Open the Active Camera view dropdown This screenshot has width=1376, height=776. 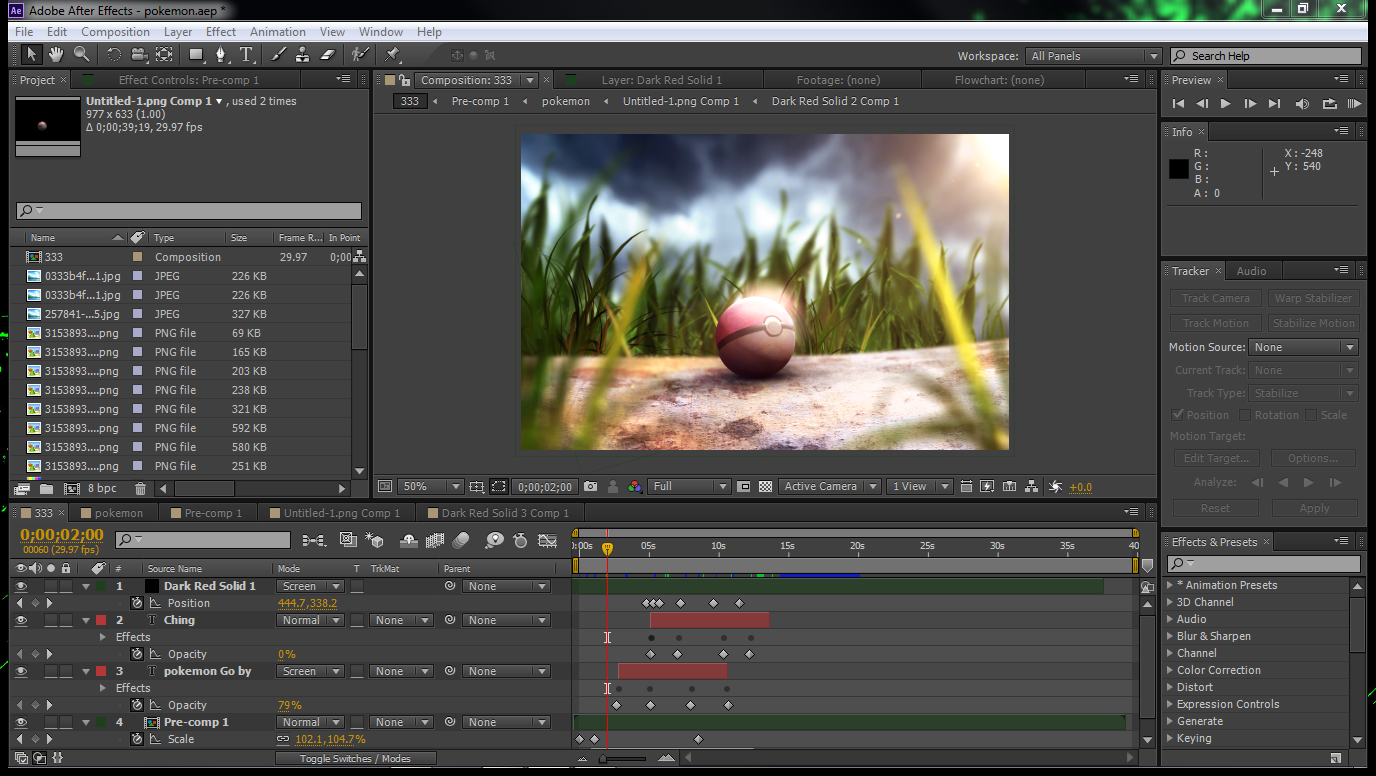point(830,487)
